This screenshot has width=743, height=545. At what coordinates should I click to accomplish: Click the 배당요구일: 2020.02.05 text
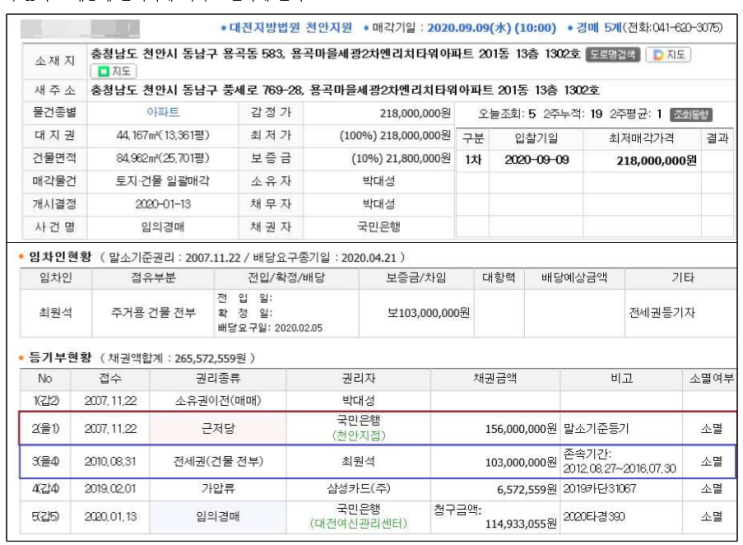coord(270,328)
